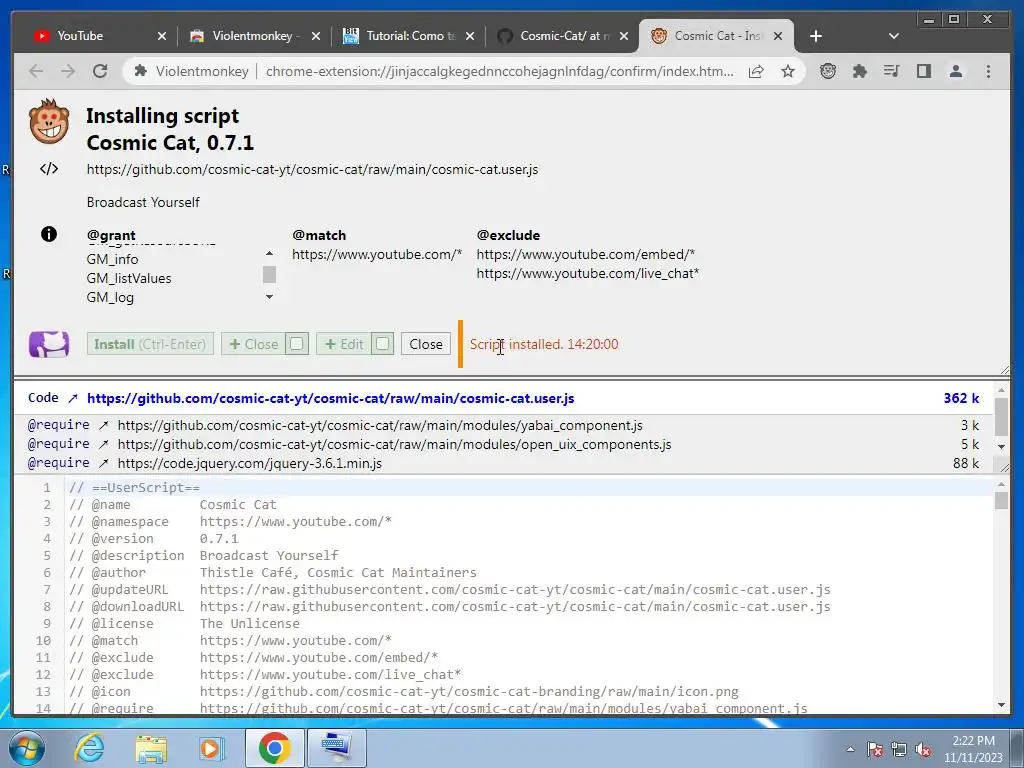
Task: Open the taskbar clock and date
Action: click(x=973, y=749)
